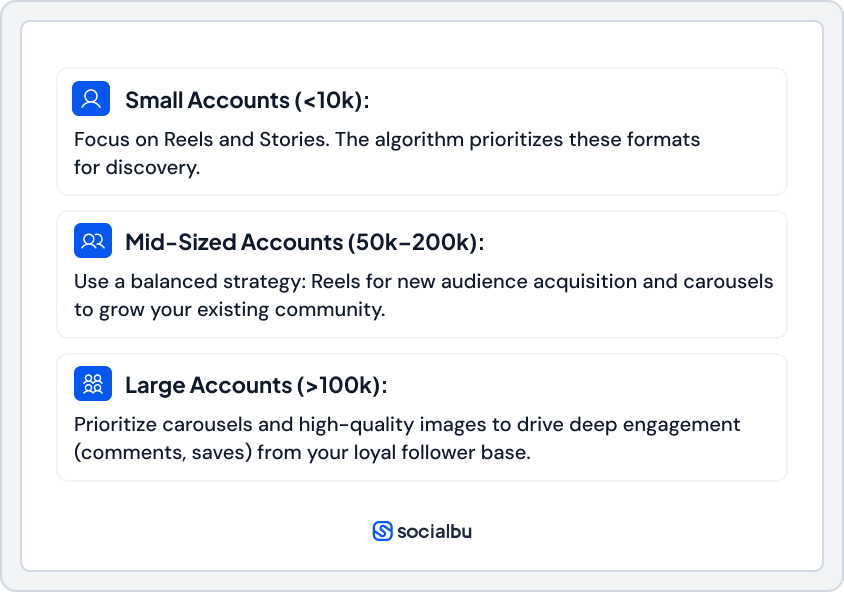
Task: Click the words 'for discovery.'
Action: [x=137, y=167]
